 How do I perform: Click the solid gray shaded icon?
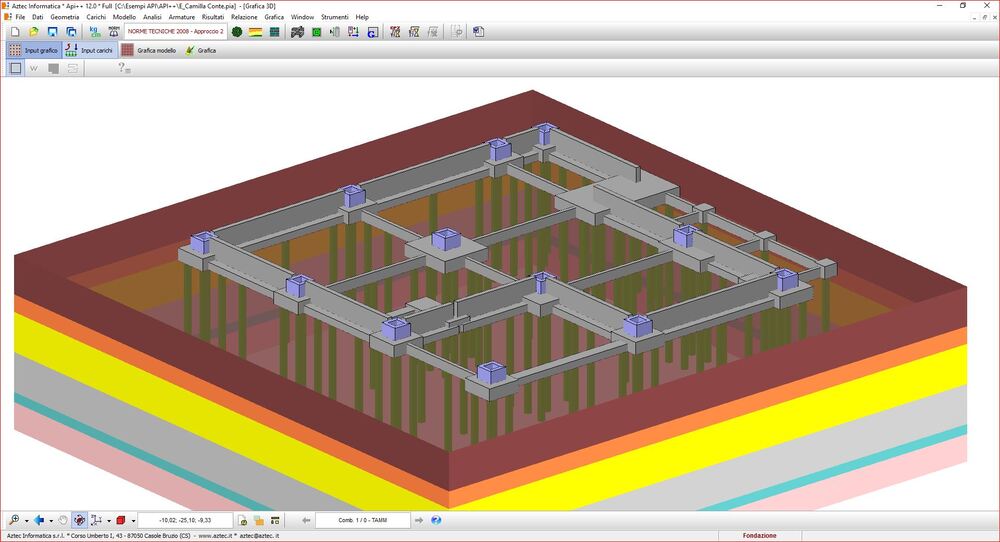point(54,68)
